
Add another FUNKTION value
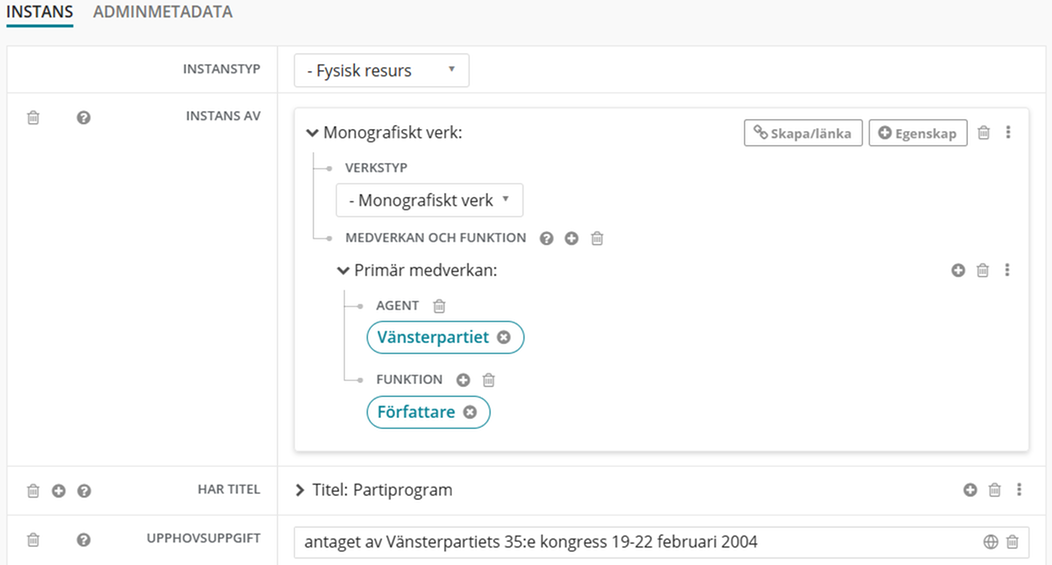[463, 380]
